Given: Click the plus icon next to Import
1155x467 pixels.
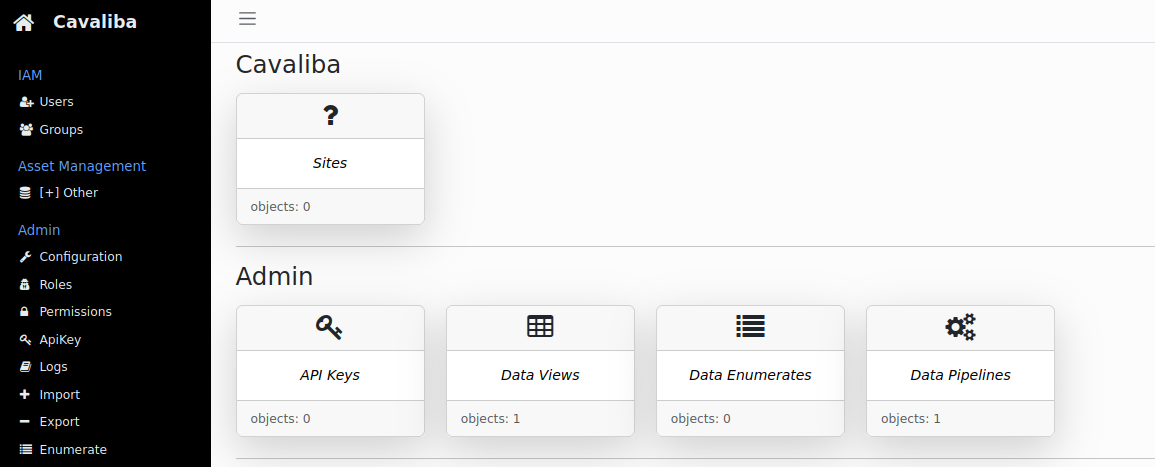Looking at the screenshot, I should tap(25, 395).
